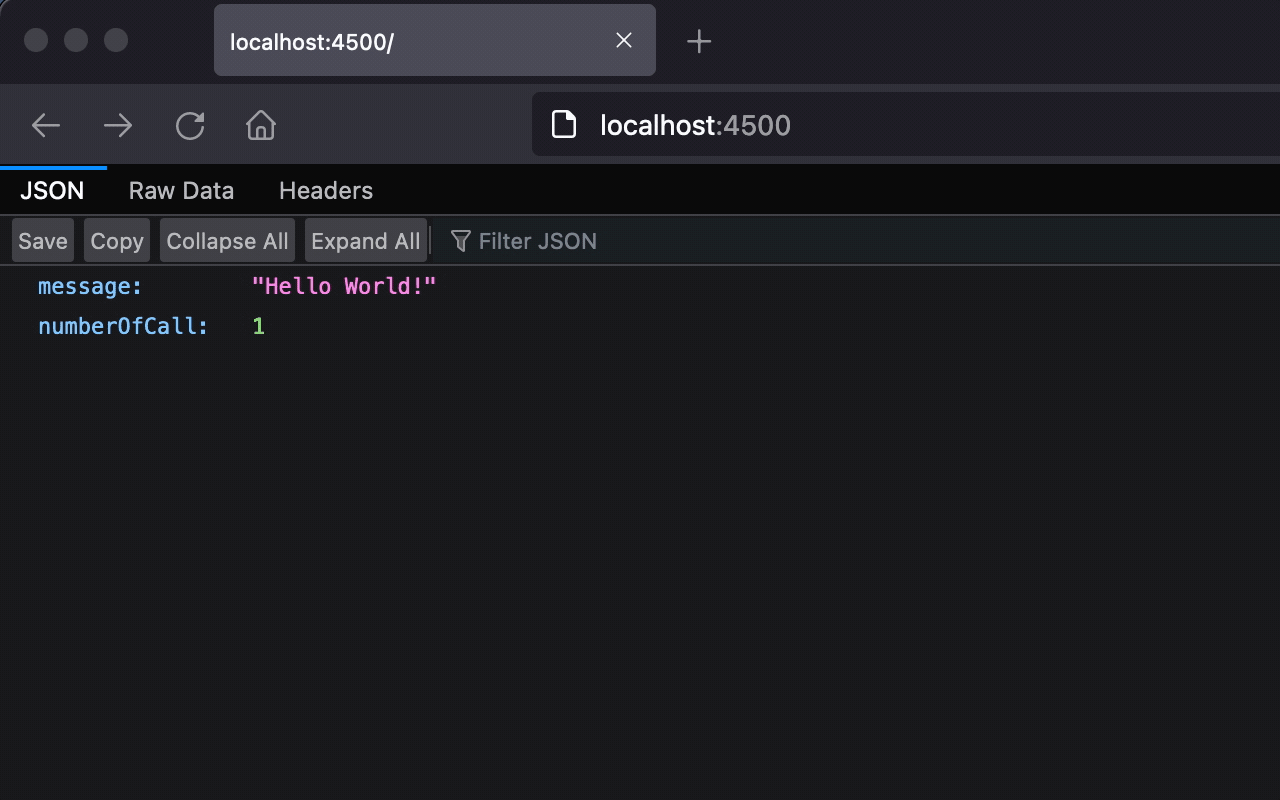This screenshot has height=800, width=1280.
Task: Navigate back using the back arrow
Action: click(45, 124)
